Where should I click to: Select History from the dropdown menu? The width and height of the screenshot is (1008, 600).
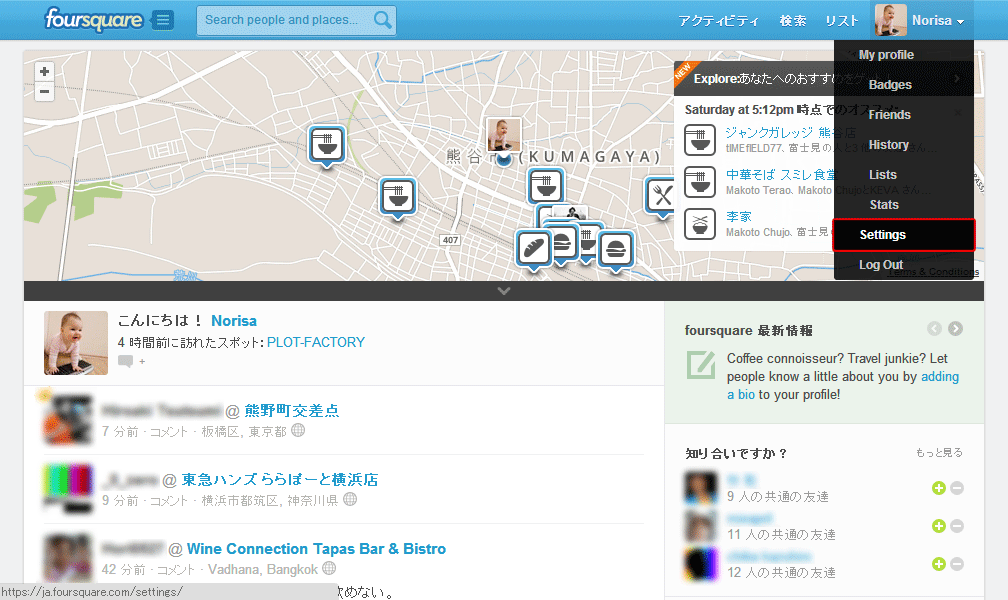pyautogui.click(x=888, y=145)
